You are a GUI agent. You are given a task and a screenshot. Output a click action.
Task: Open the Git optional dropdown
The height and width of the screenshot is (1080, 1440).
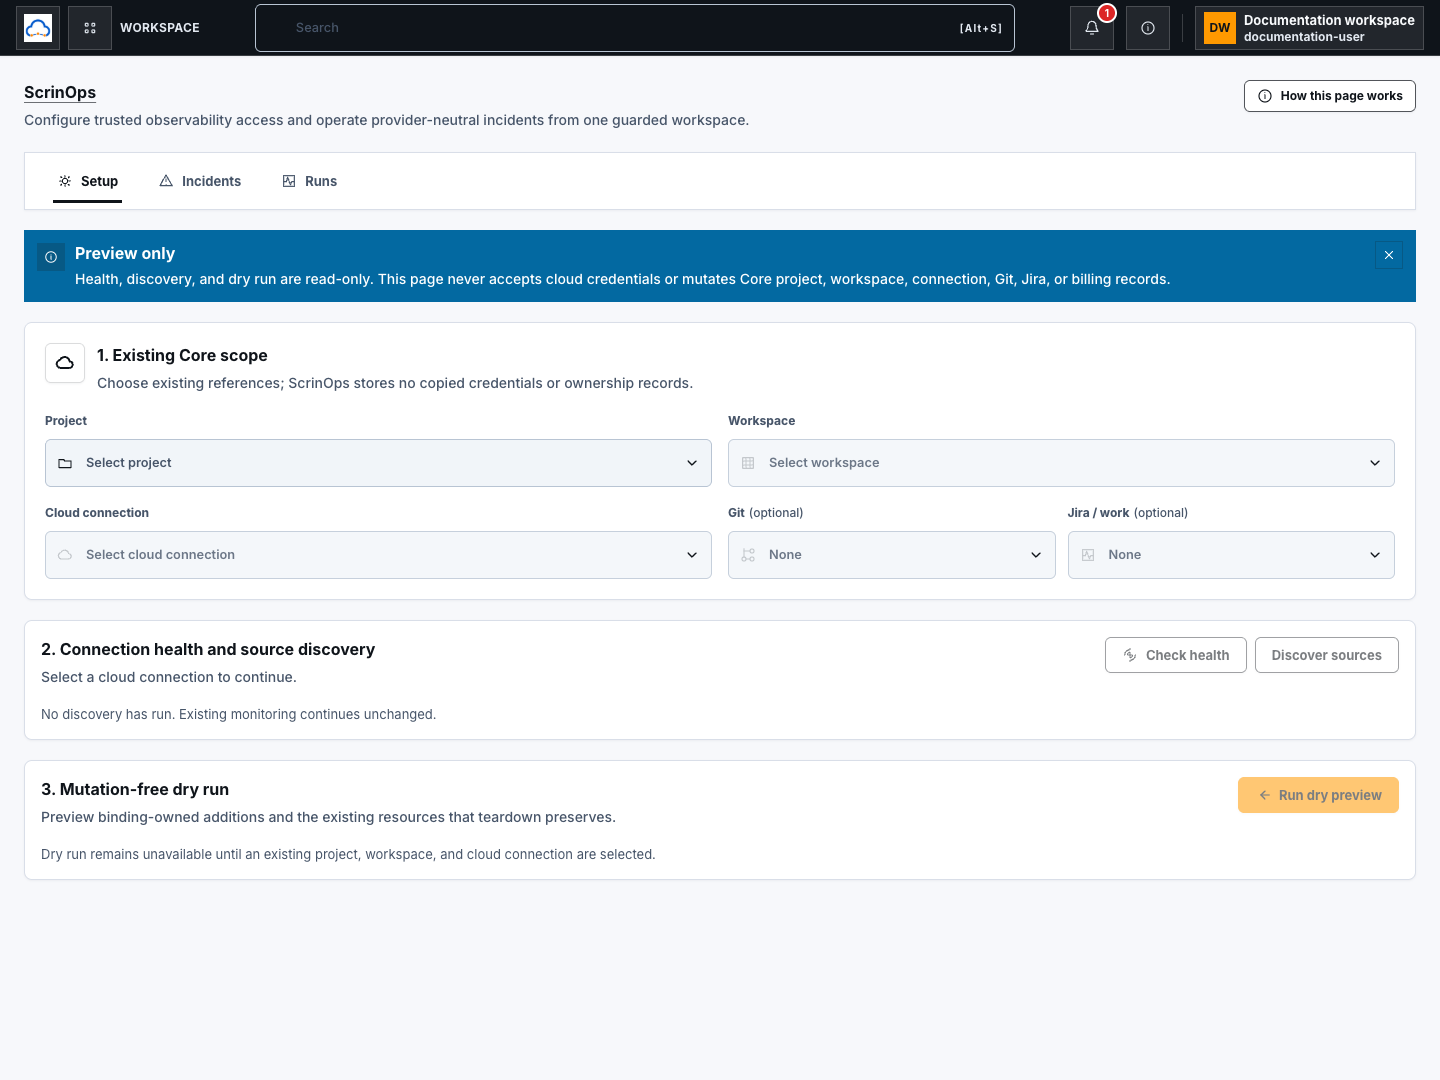click(892, 555)
